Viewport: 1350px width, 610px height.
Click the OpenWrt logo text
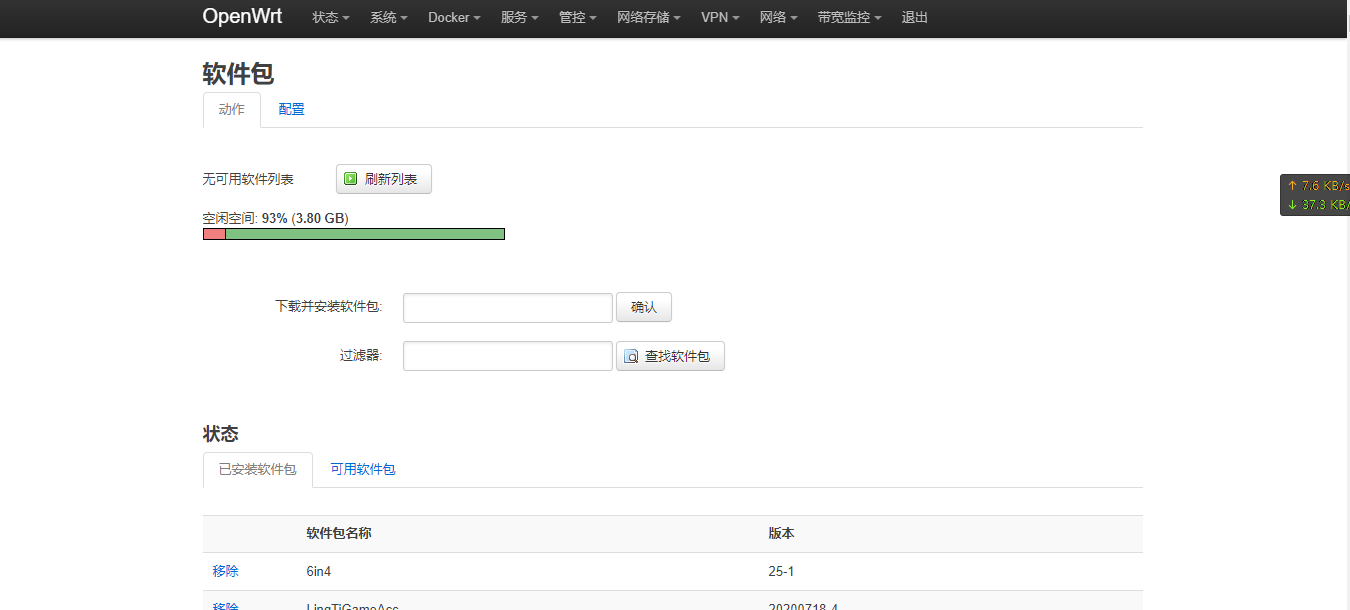242,17
